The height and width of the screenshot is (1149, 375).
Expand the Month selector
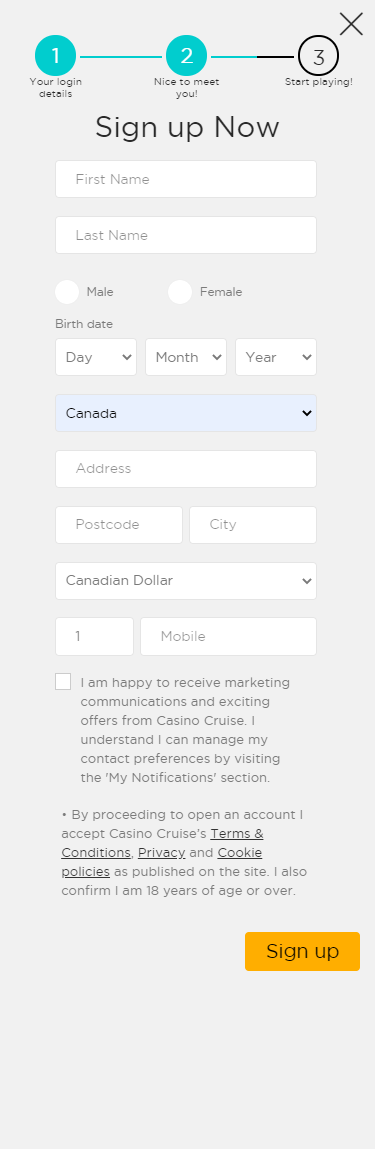[x=186, y=357]
